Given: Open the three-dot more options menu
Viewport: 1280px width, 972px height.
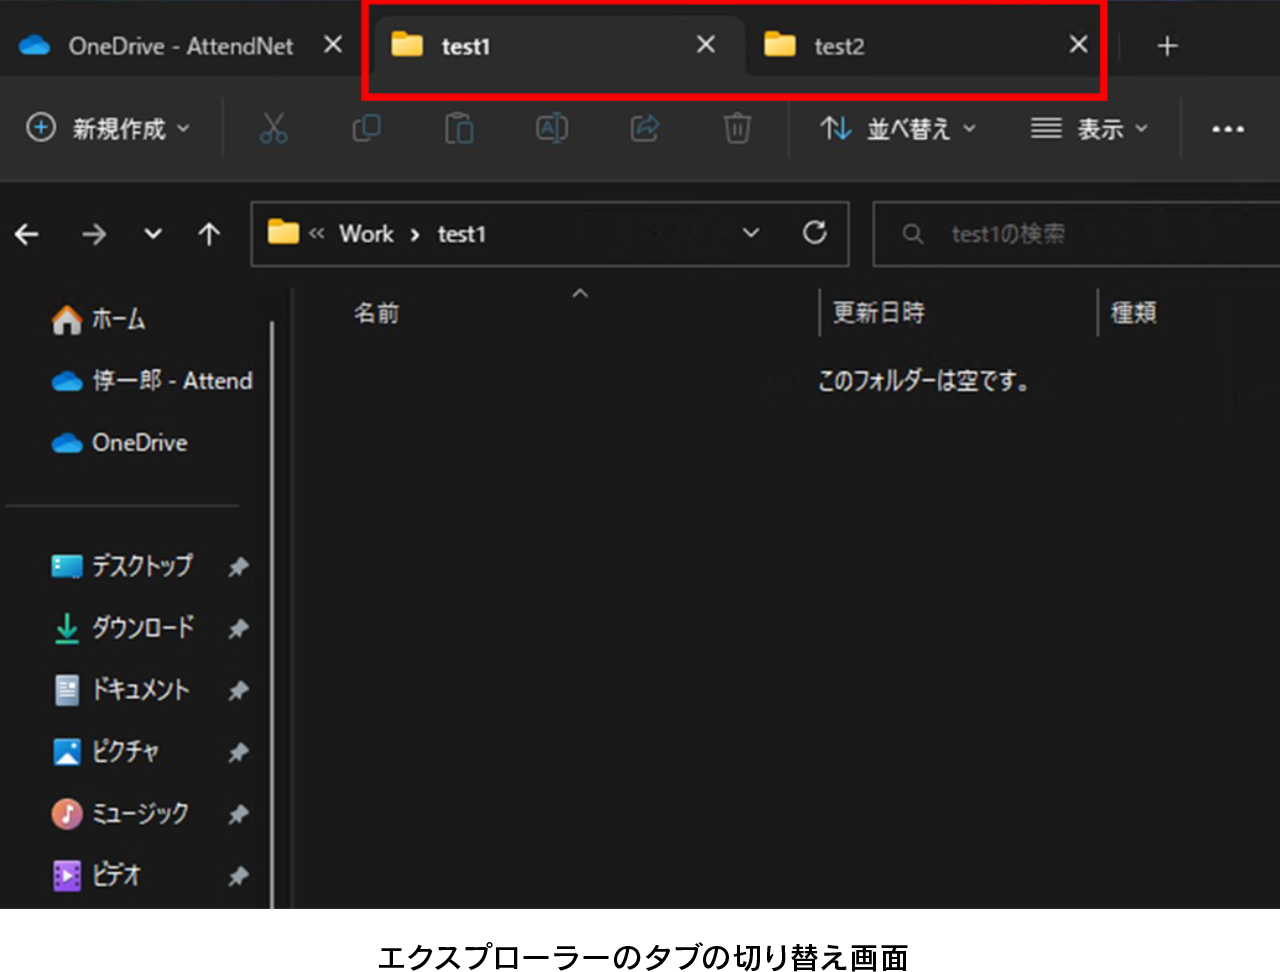Looking at the screenshot, I should [1227, 128].
